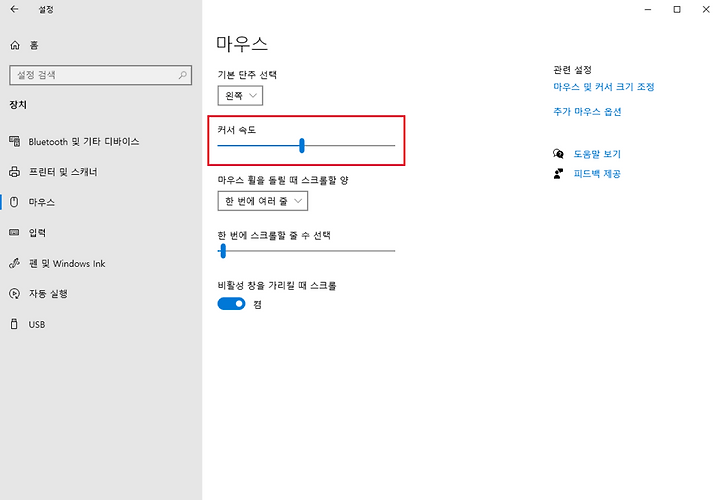Minimize the settings window

tap(648, 9)
